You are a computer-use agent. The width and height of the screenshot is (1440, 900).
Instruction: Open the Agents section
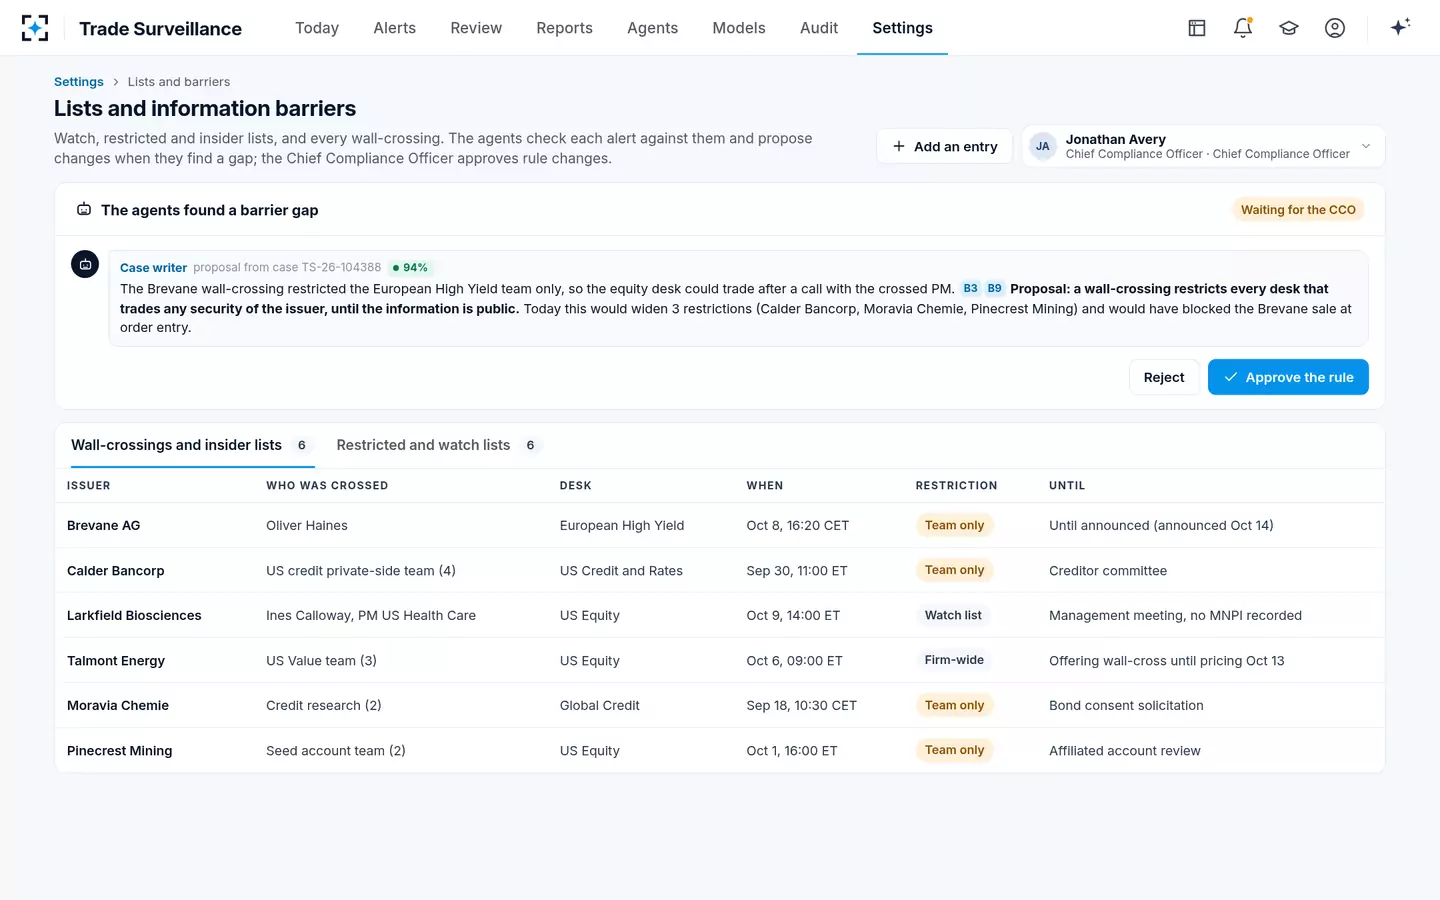click(653, 28)
